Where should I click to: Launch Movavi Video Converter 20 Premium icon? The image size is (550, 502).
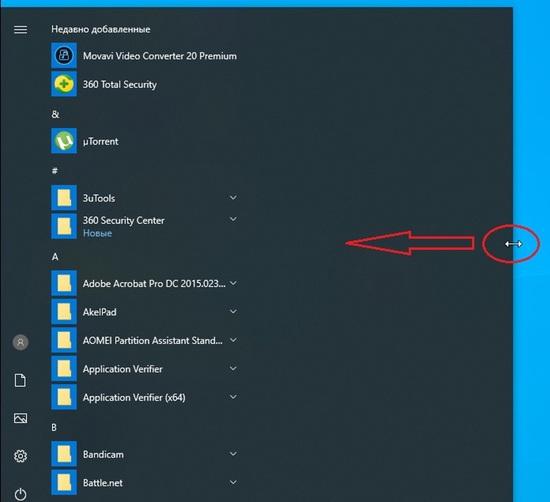pyautogui.click(x=64, y=55)
